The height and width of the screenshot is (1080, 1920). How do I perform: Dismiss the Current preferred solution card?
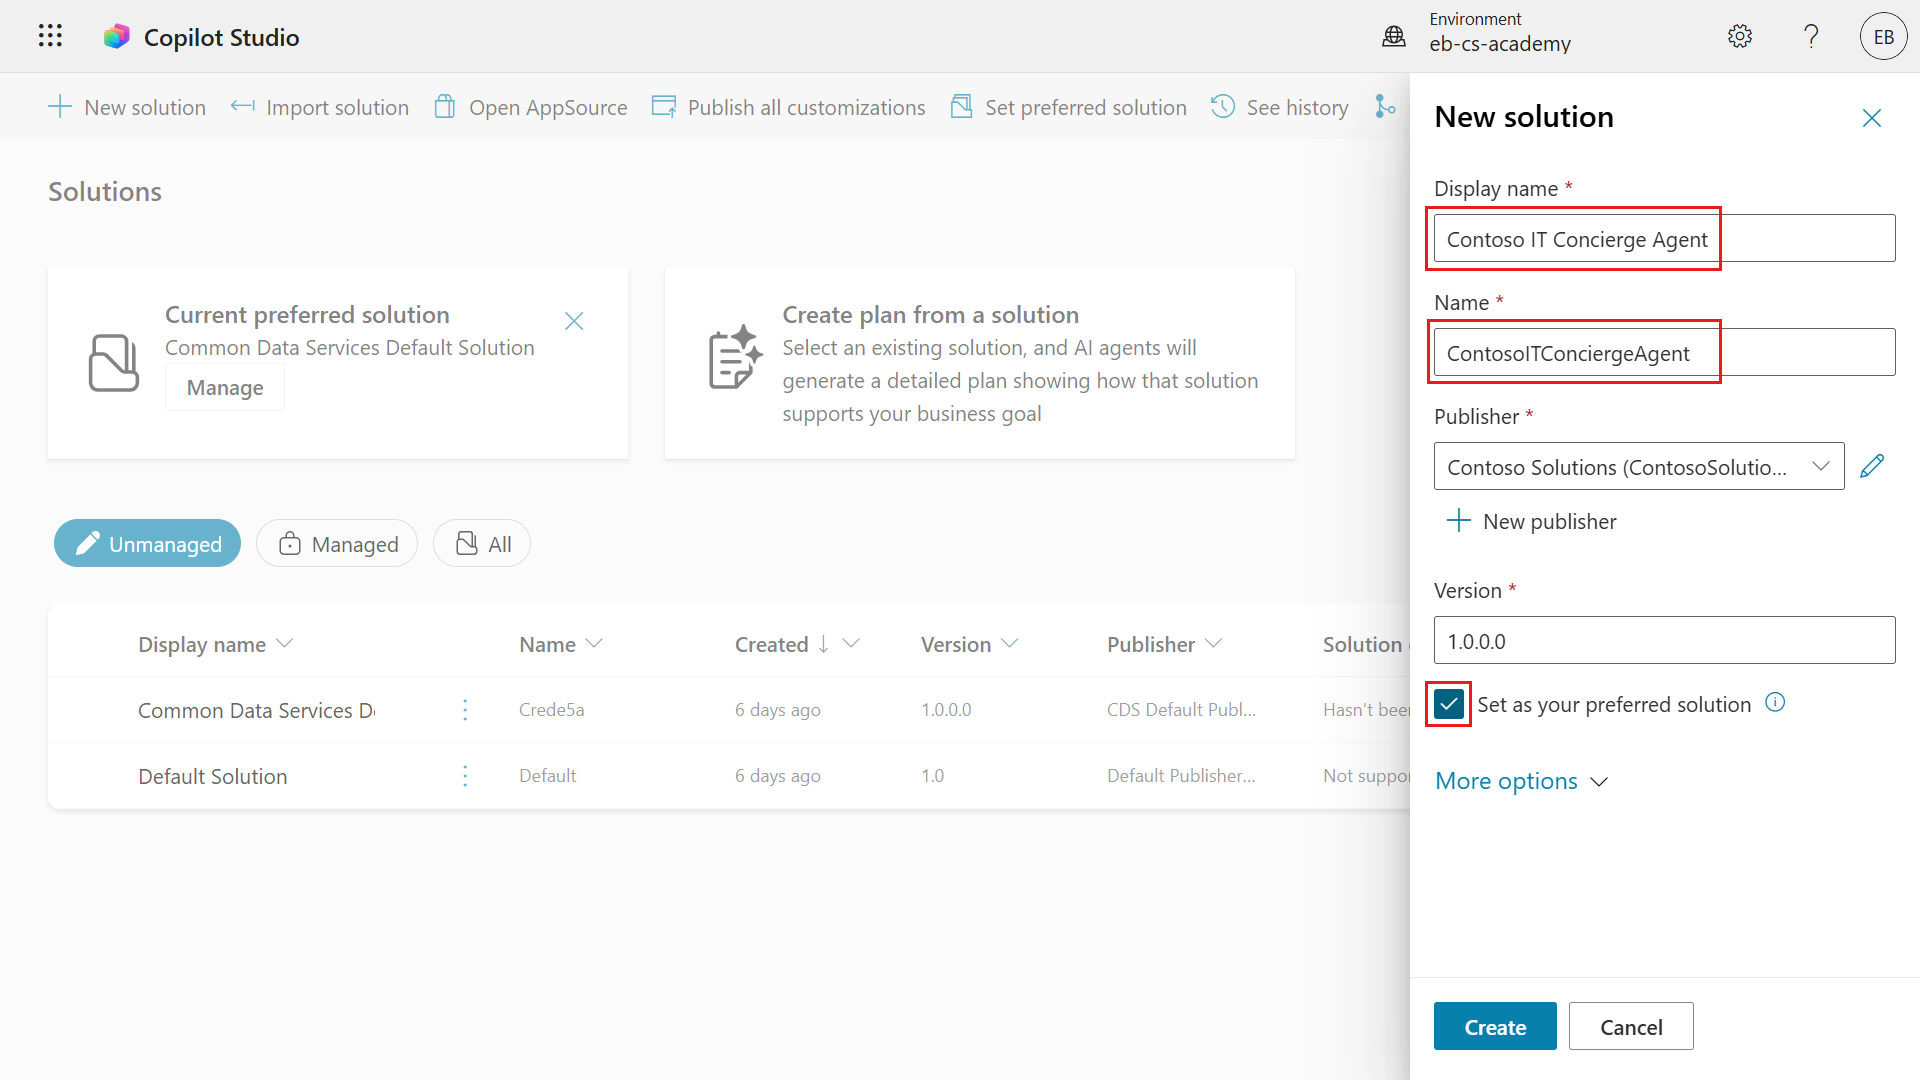[x=574, y=321]
